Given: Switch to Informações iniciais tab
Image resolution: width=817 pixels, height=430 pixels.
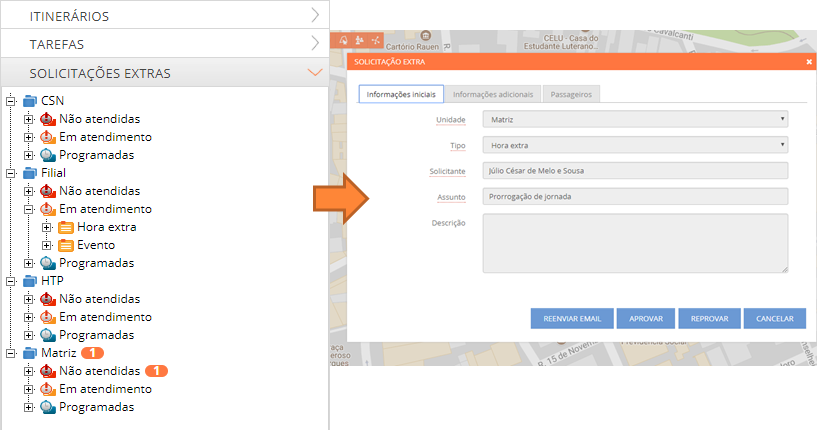Looking at the screenshot, I should click(401, 94).
